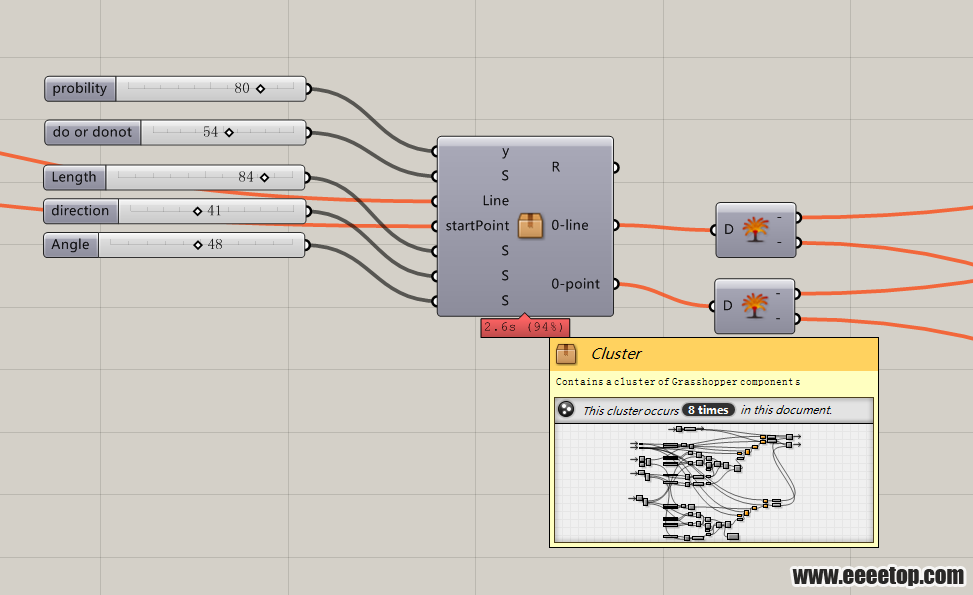Screen dimensions: 973x595
Task: Click the cluster occurrence globe icon
Action: click(x=566, y=409)
